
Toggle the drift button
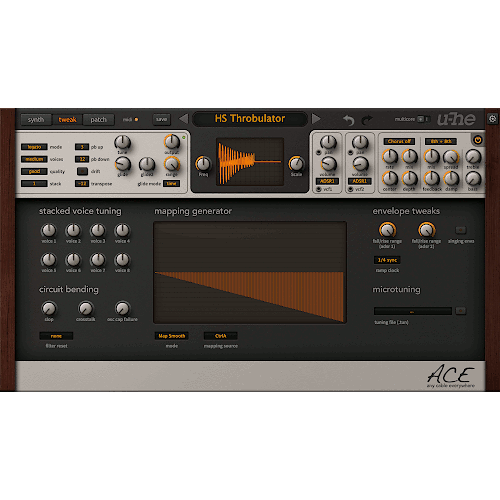(82, 171)
